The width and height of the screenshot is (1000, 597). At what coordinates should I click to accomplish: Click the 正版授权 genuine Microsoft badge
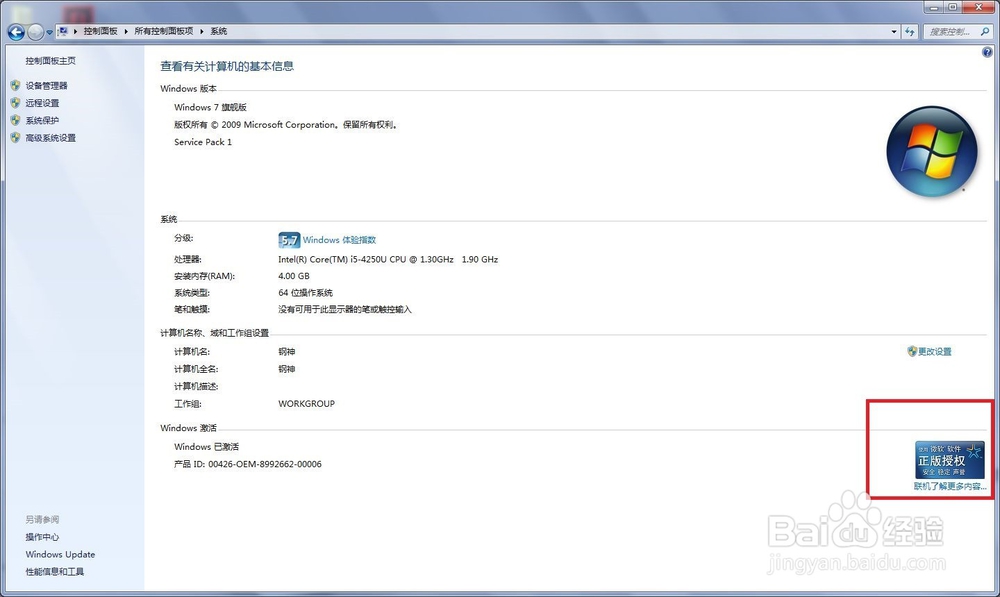950,460
